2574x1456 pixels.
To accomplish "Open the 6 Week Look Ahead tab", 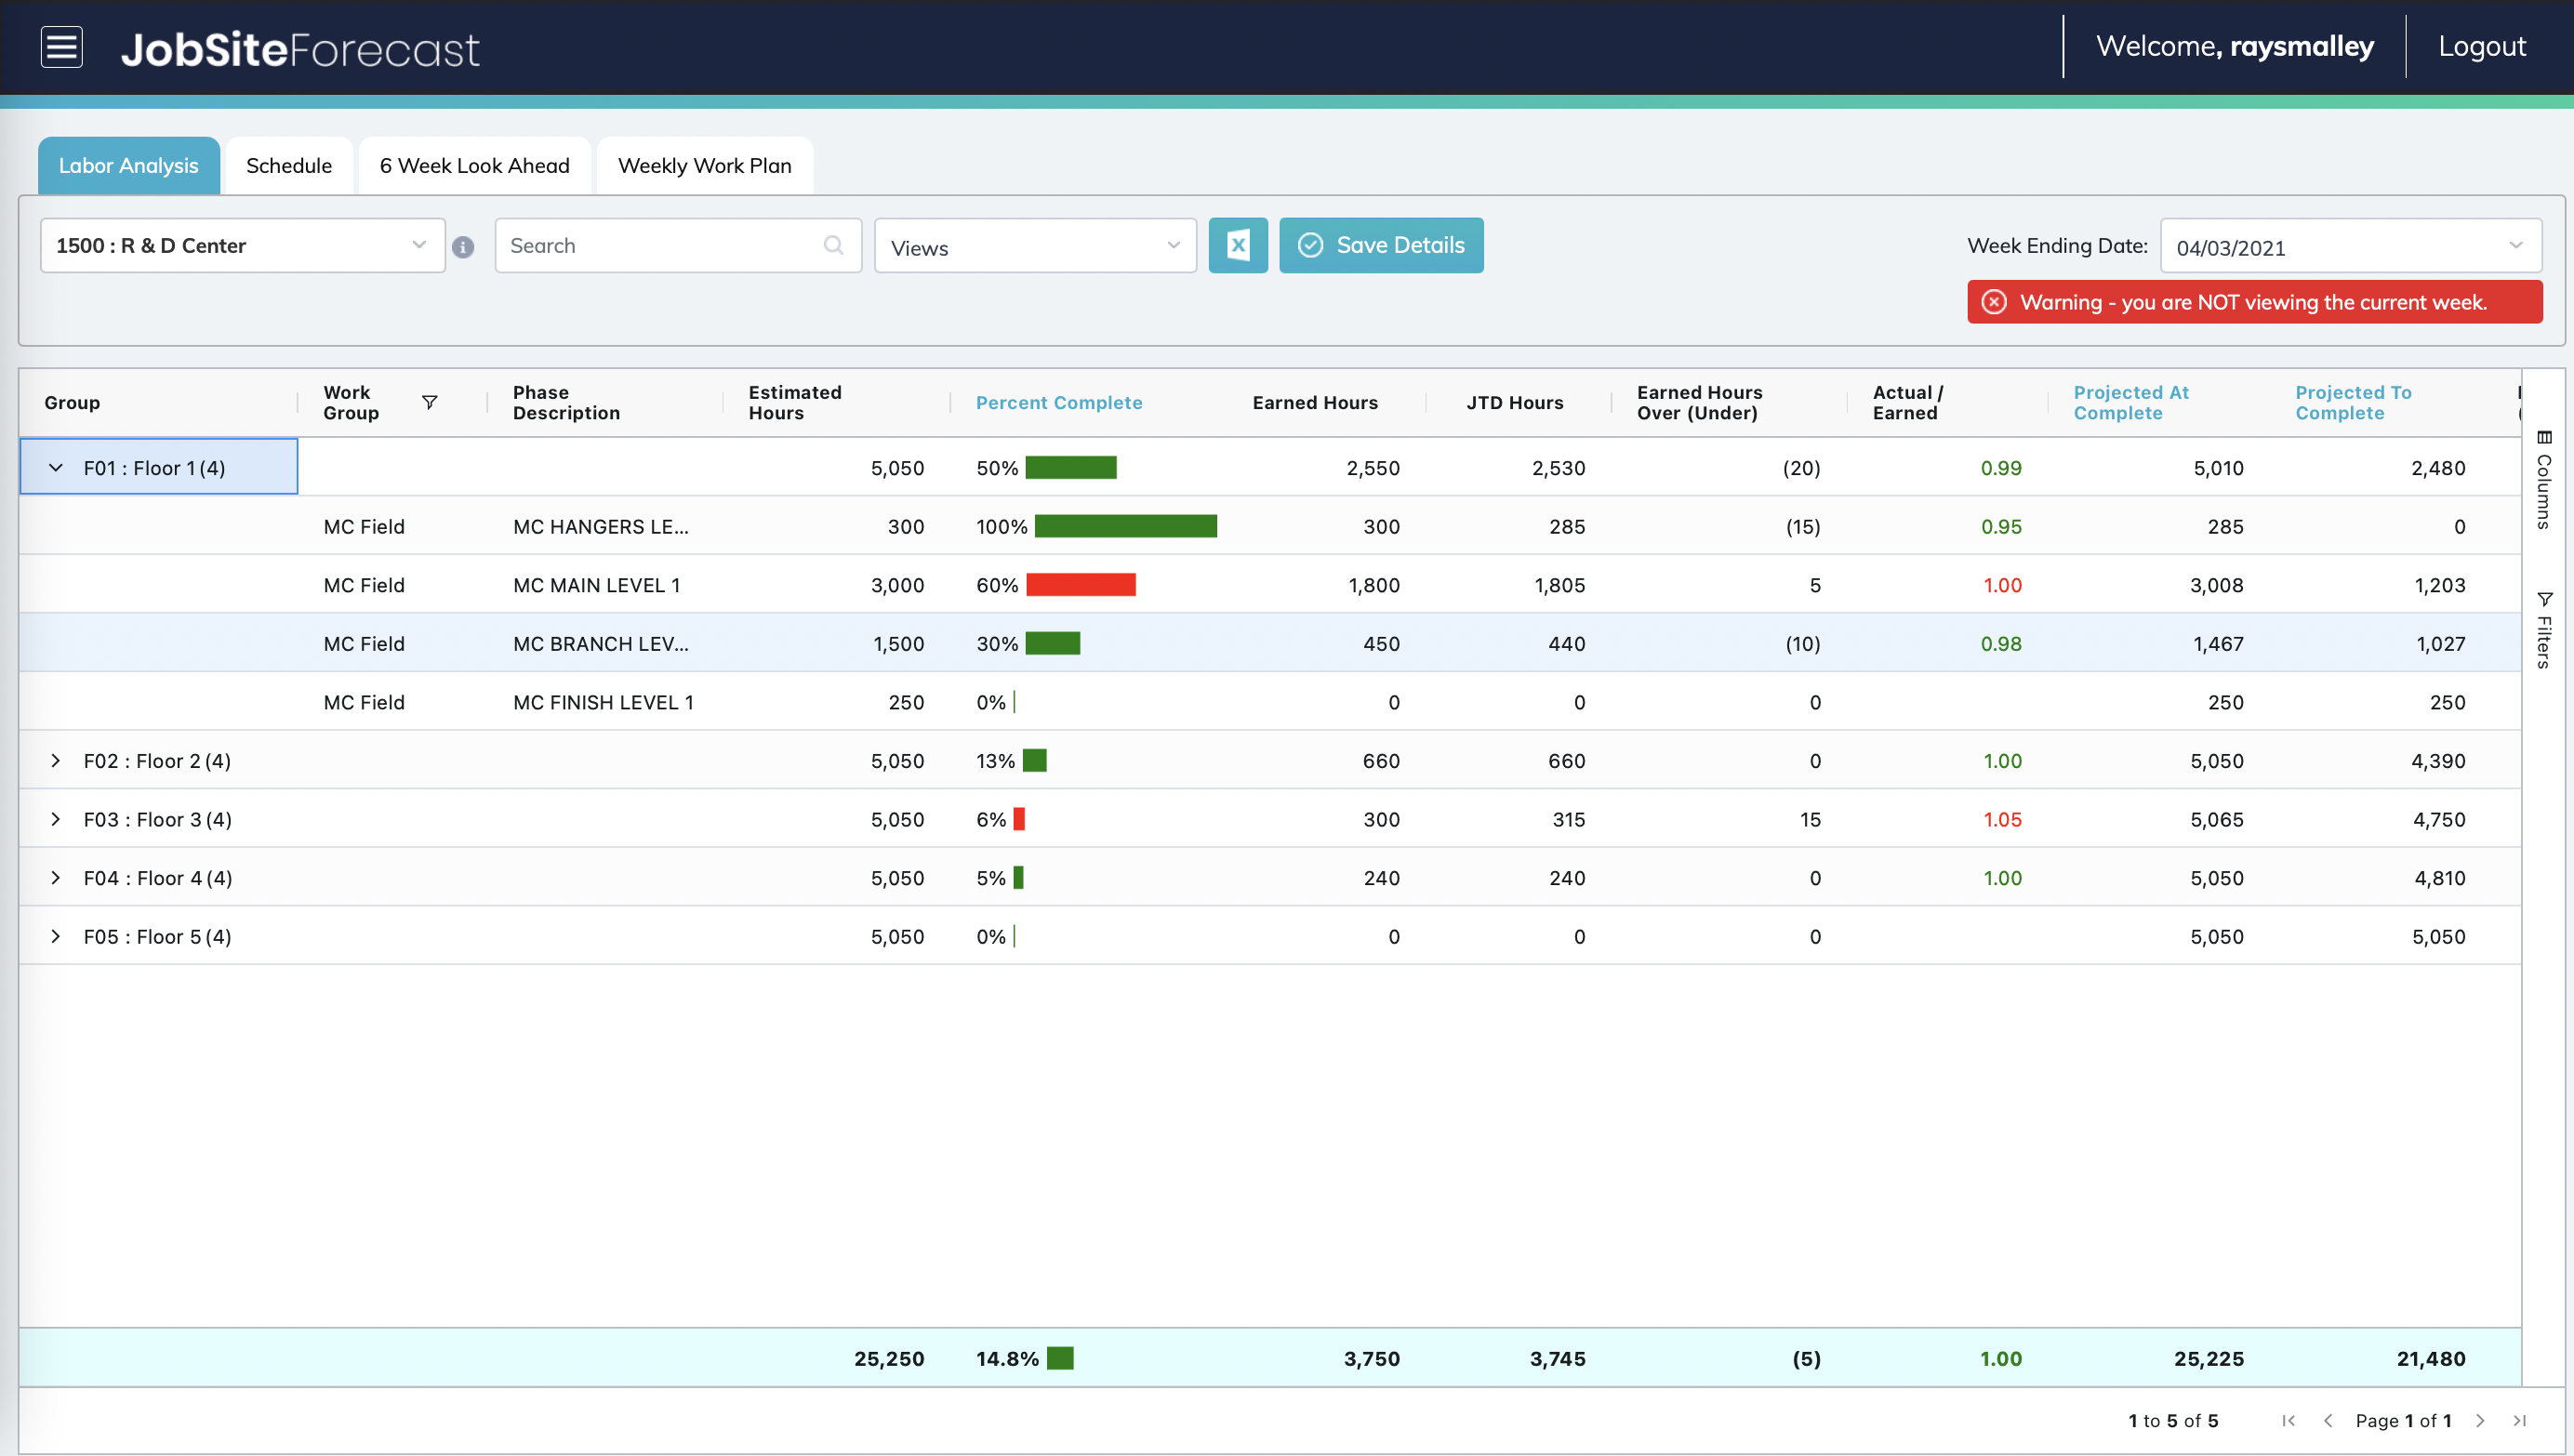I will (474, 166).
